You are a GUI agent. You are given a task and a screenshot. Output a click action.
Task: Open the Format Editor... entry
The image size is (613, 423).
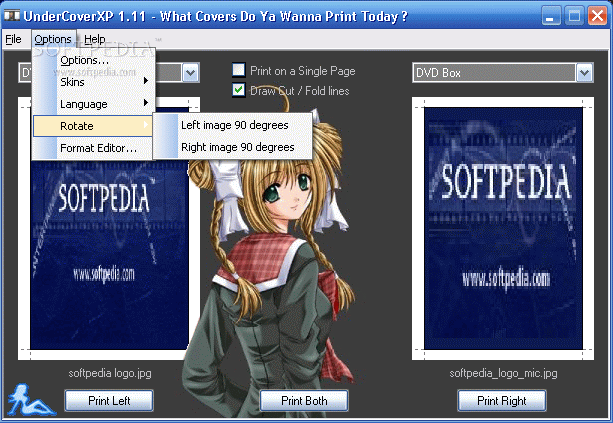point(94,148)
